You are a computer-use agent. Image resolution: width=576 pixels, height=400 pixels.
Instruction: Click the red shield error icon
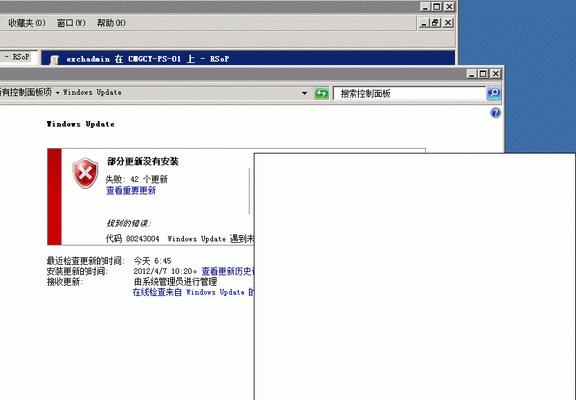(85, 173)
